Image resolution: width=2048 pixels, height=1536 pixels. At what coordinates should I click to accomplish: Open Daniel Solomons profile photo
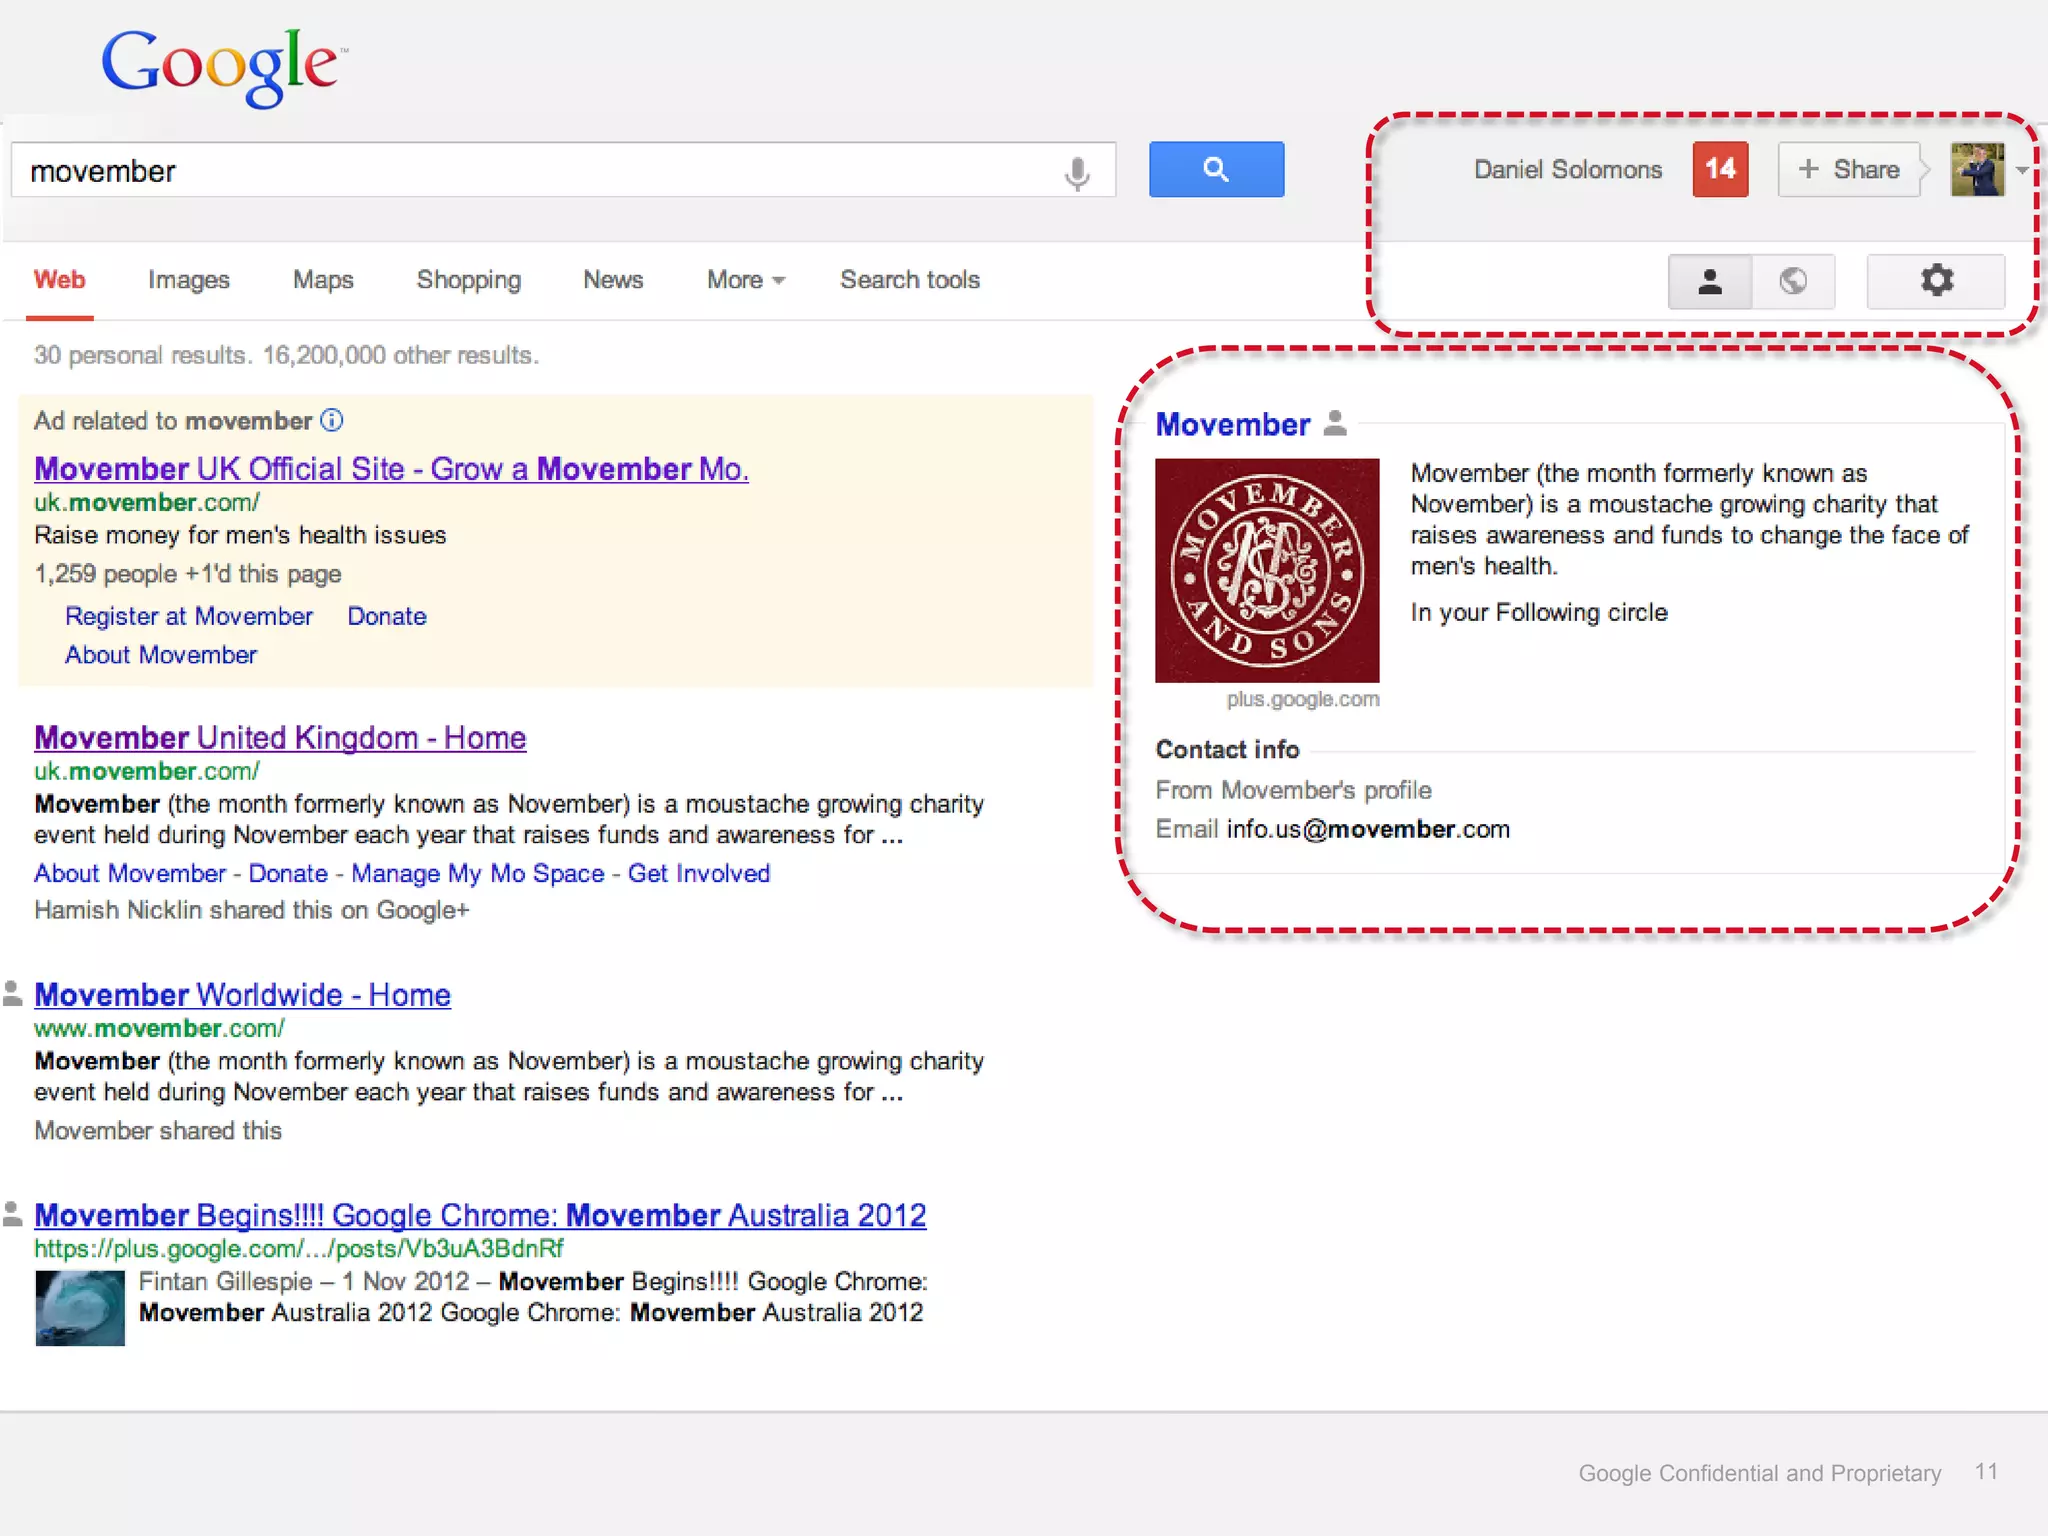click(1977, 169)
